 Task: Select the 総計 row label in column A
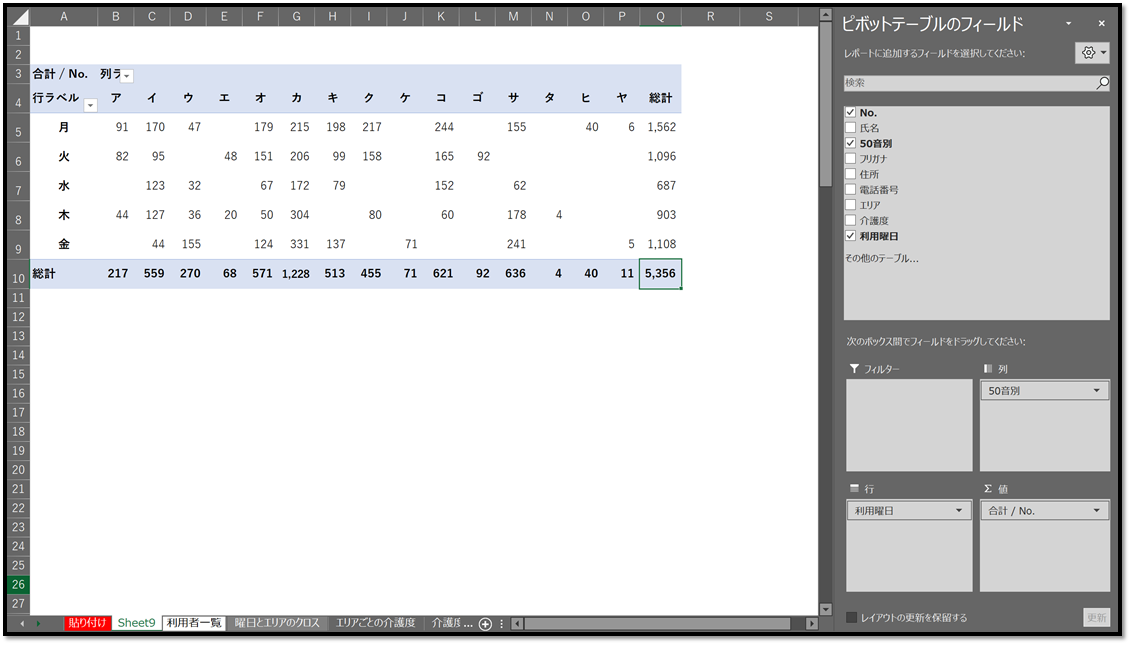pos(63,274)
